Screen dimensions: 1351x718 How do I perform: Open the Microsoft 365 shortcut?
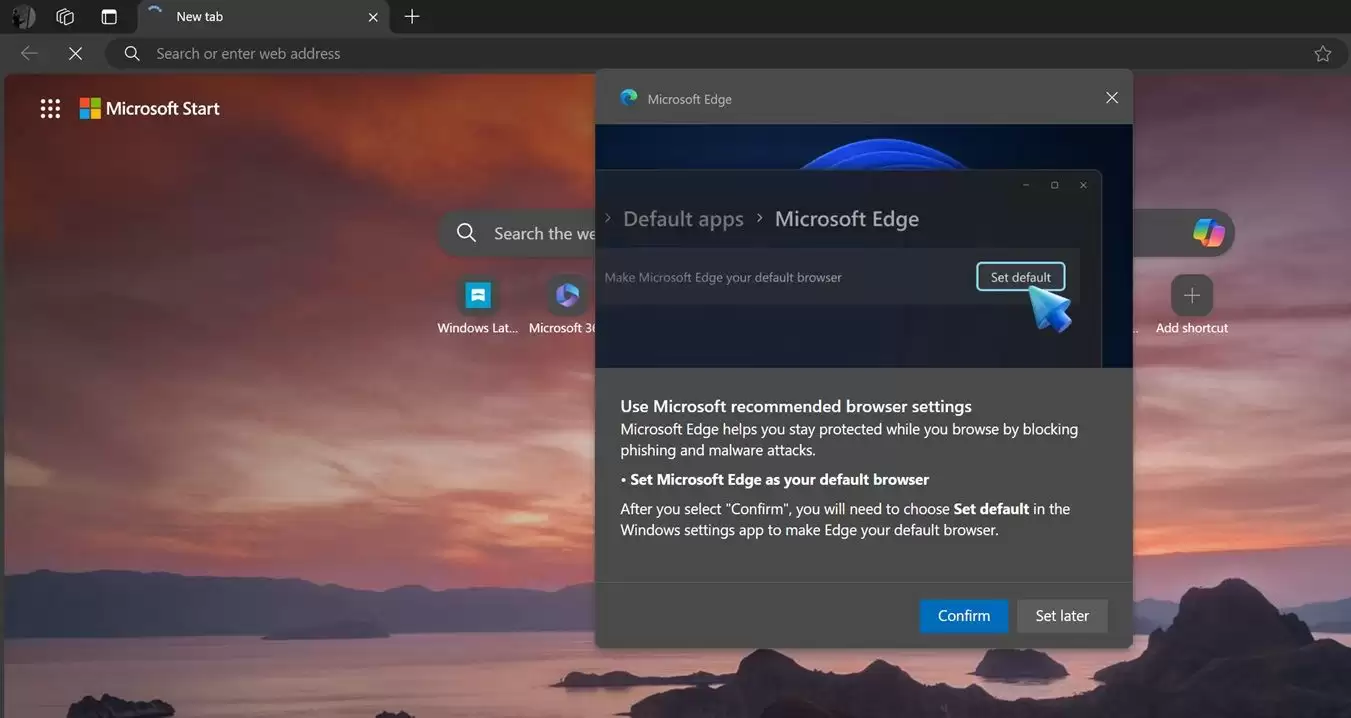567,295
